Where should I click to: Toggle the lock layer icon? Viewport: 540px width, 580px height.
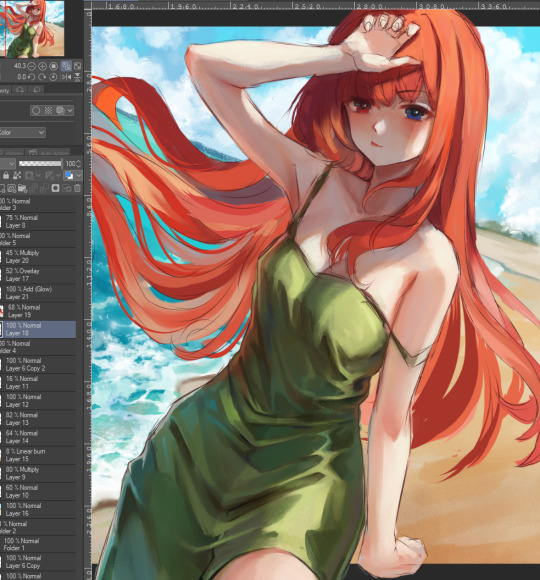6,175
